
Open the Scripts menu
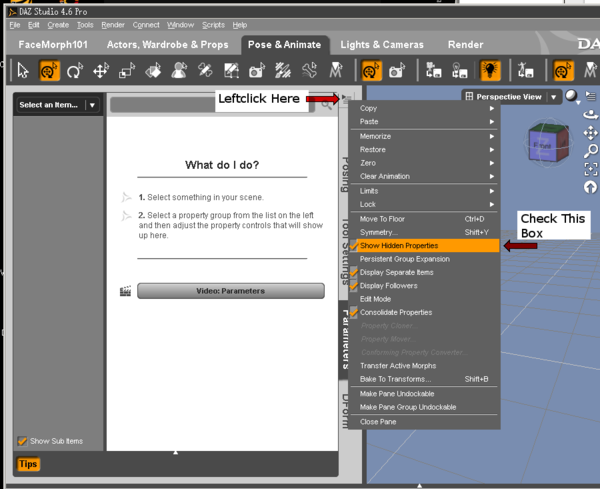pyautogui.click(x=213, y=25)
